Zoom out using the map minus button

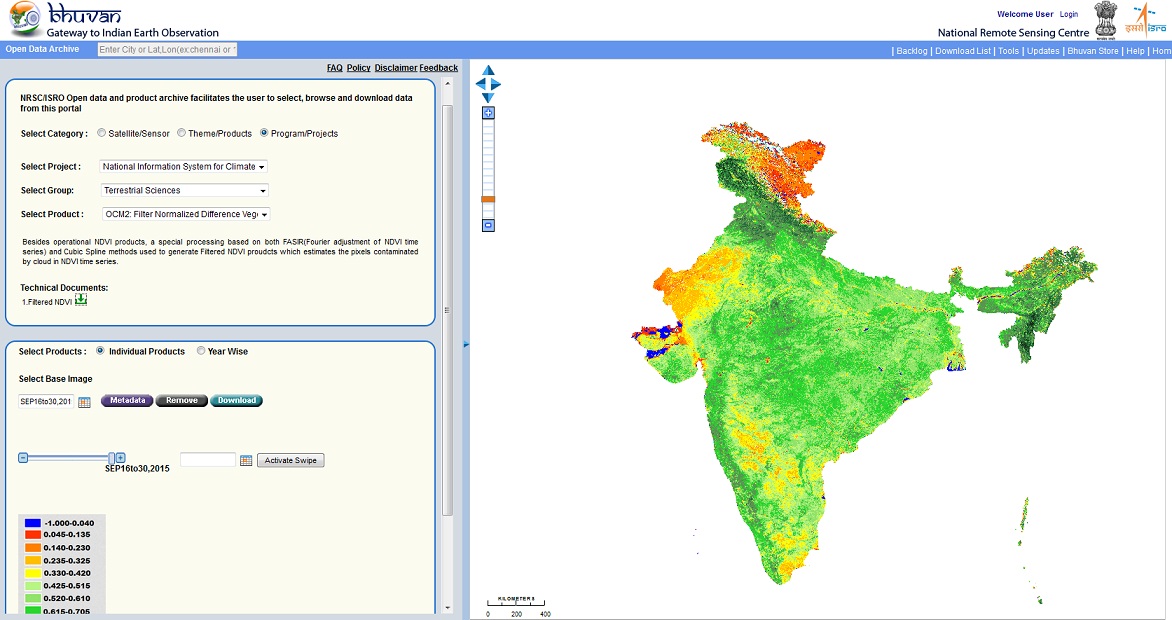coord(488,225)
